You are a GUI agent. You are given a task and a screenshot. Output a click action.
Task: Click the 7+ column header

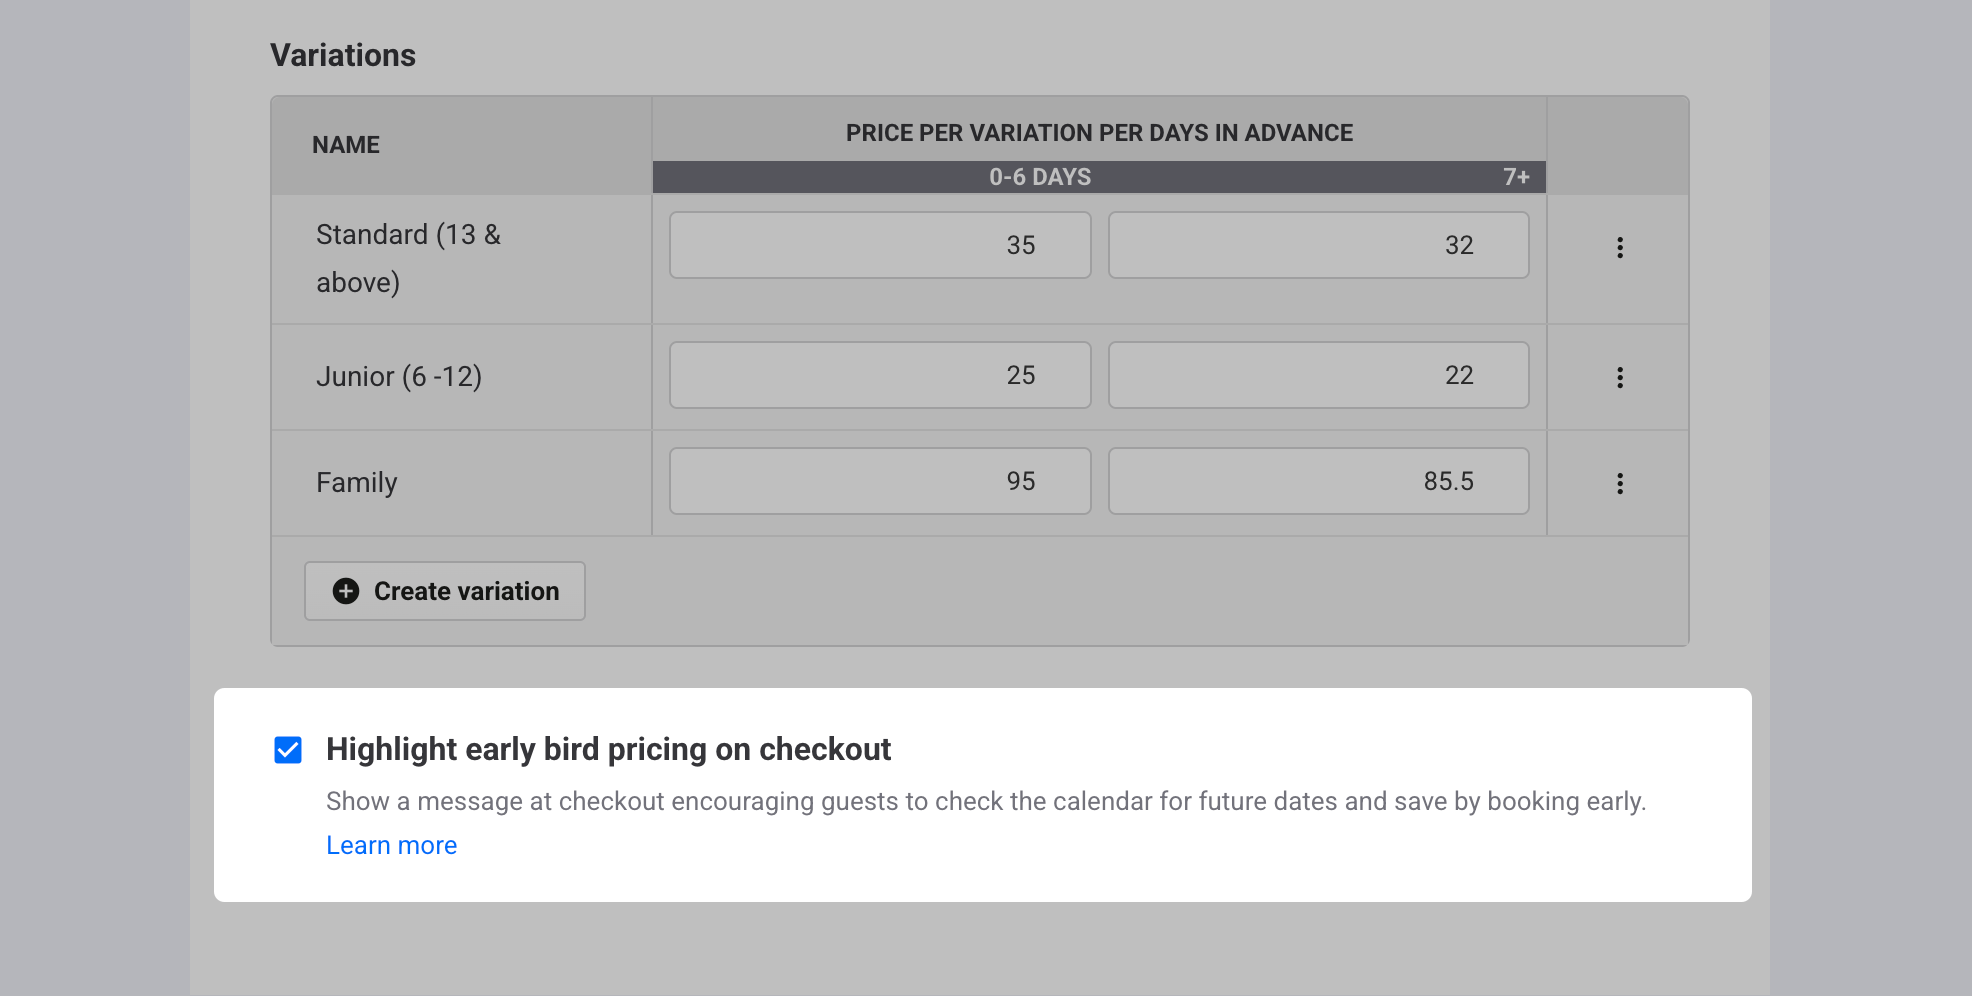point(1516,177)
